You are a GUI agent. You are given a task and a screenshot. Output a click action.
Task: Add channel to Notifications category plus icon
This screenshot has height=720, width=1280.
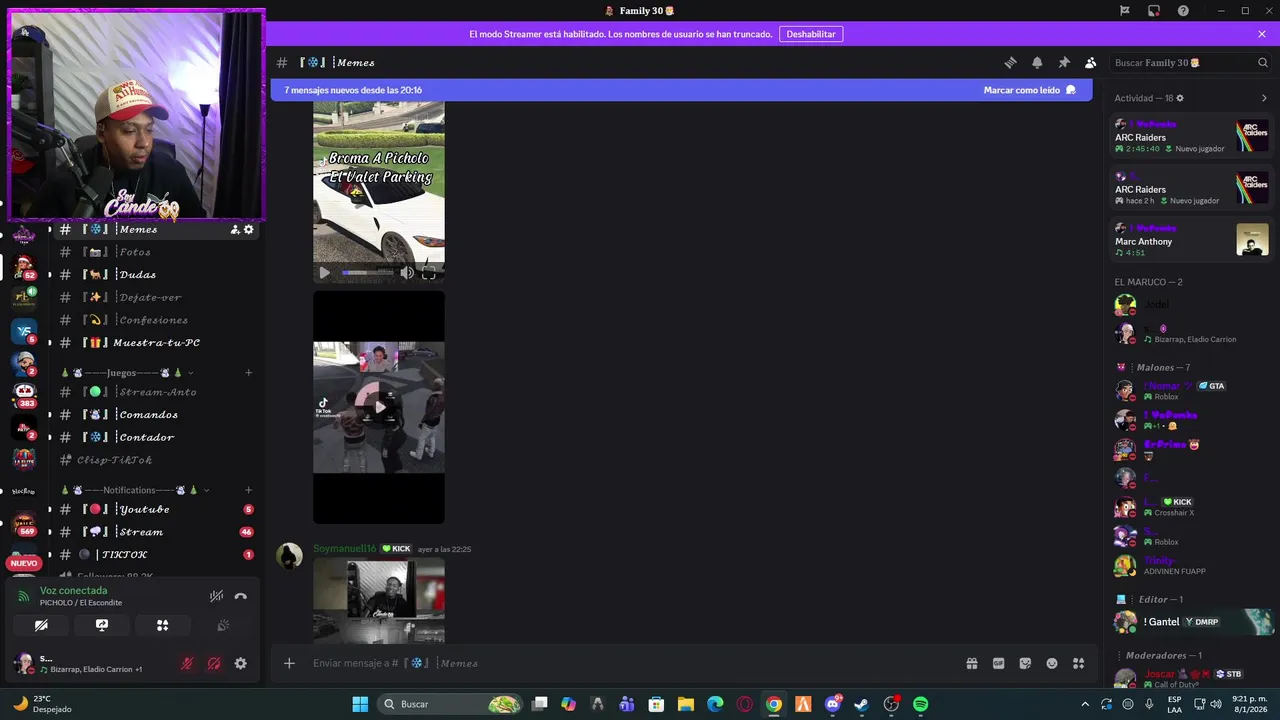(x=249, y=490)
